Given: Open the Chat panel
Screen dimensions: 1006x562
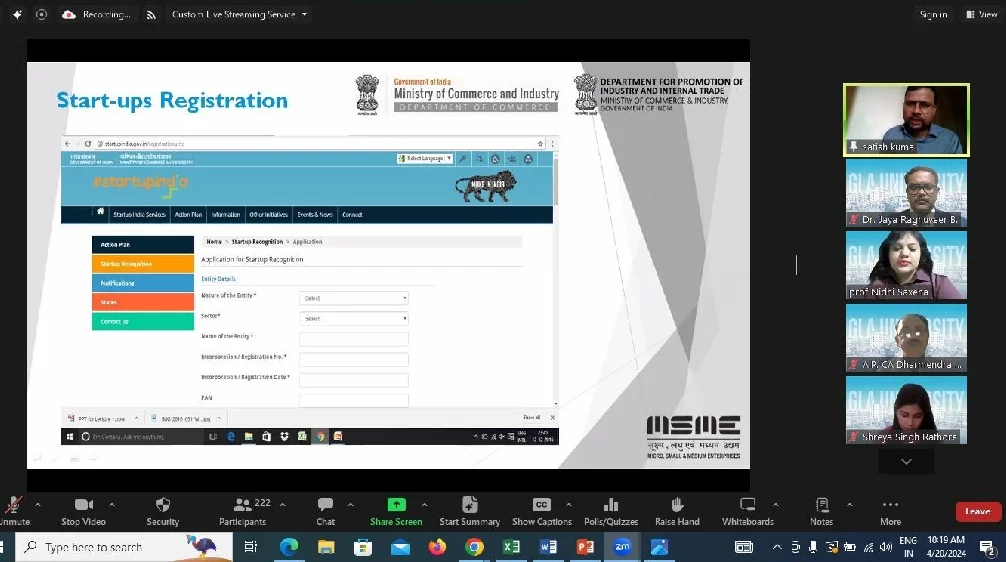Looking at the screenshot, I should pos(325,505).
